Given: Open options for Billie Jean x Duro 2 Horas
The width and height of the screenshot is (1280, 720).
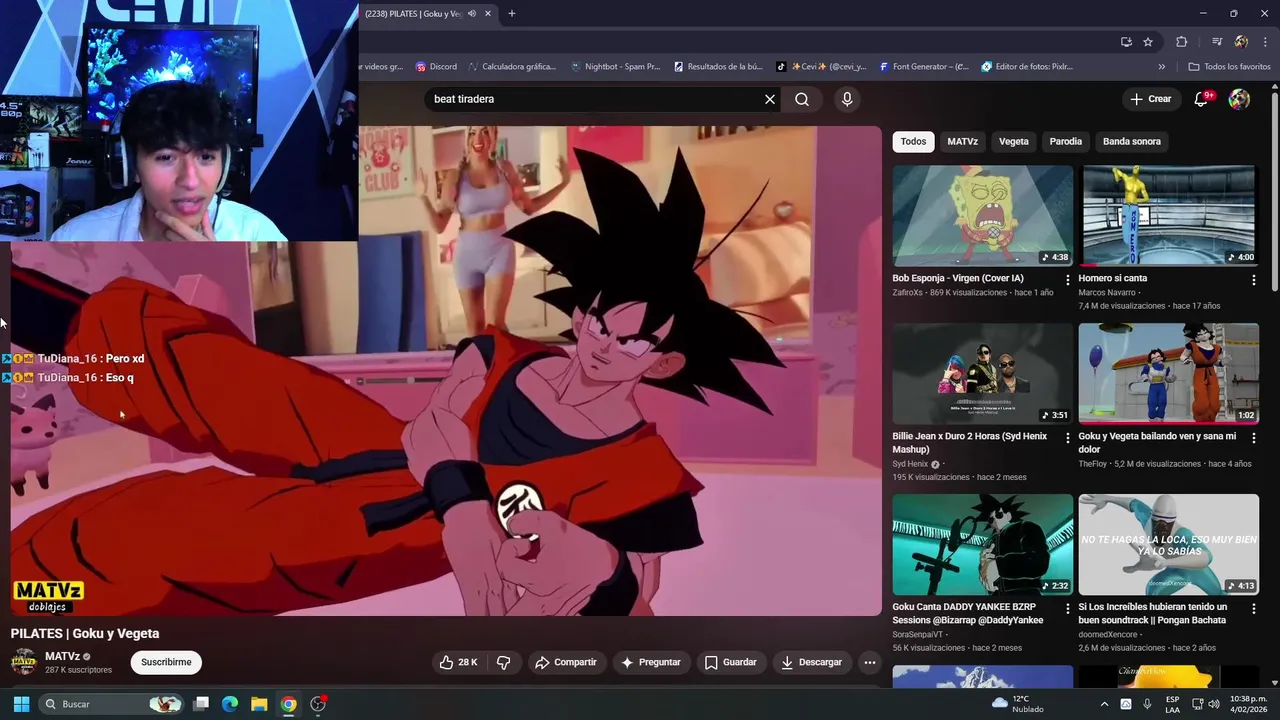Looking at the screenshot, I should click(x=1067, y=438).
